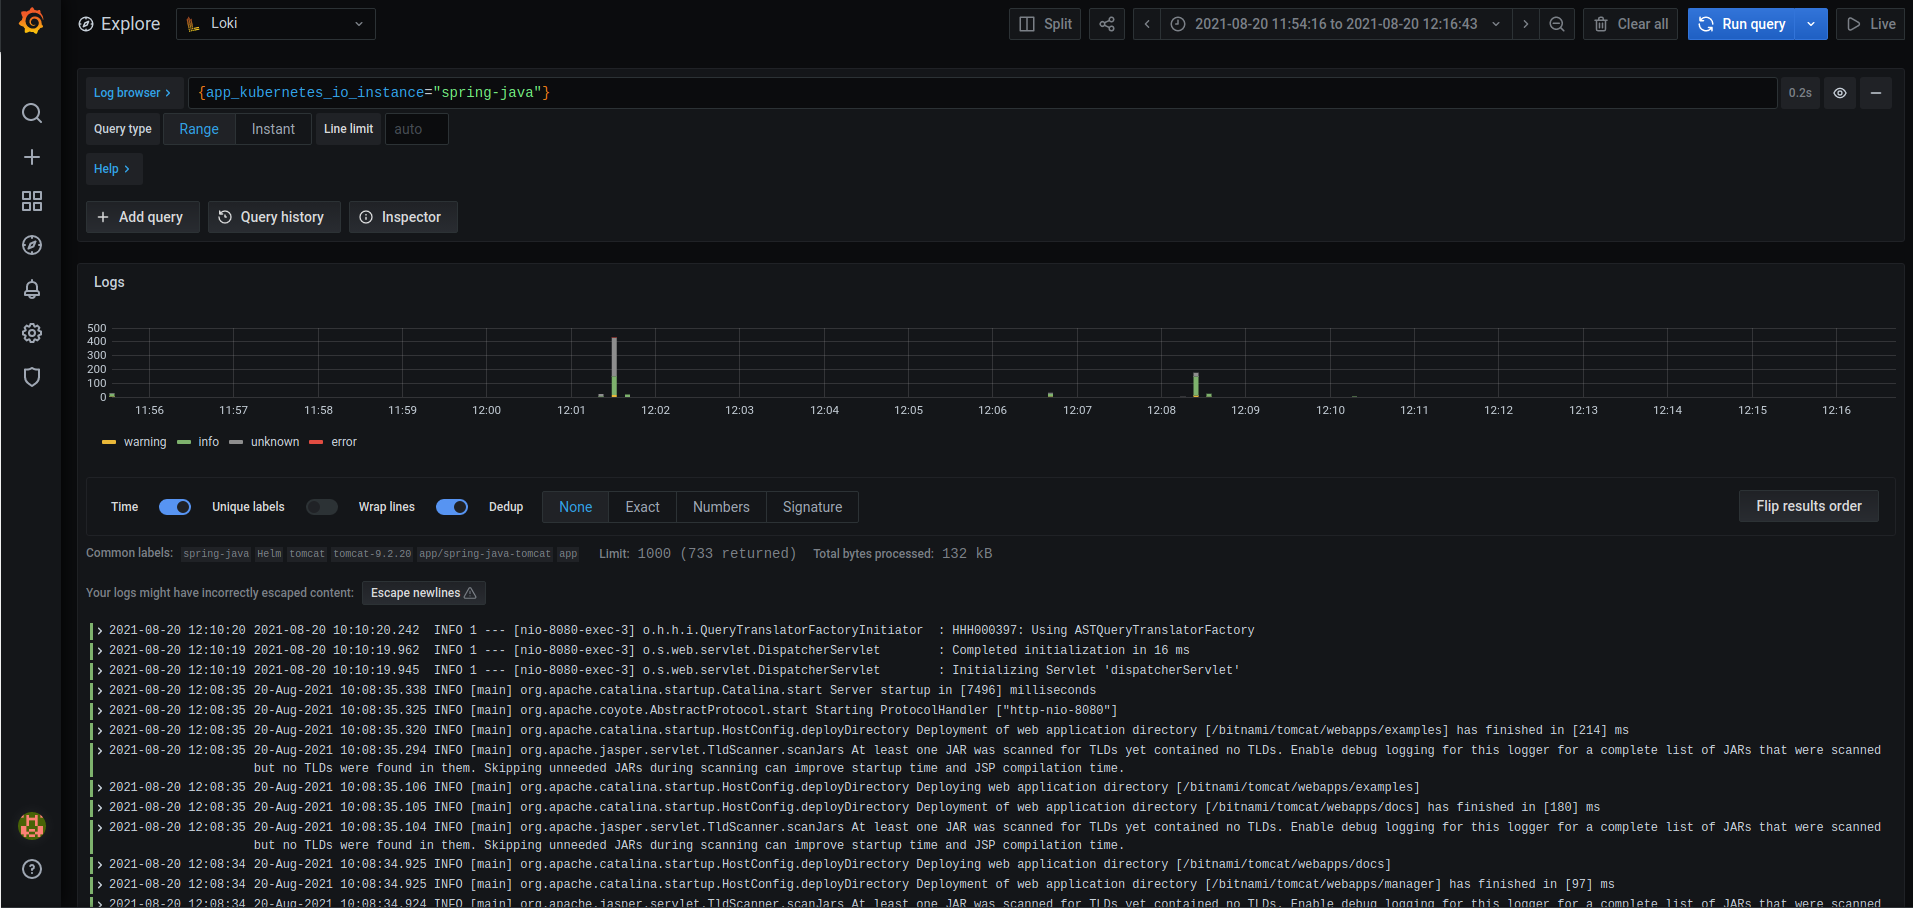Select Instant query type
This screenshot has width=1913, height=908.
click(x=273, y=129)
